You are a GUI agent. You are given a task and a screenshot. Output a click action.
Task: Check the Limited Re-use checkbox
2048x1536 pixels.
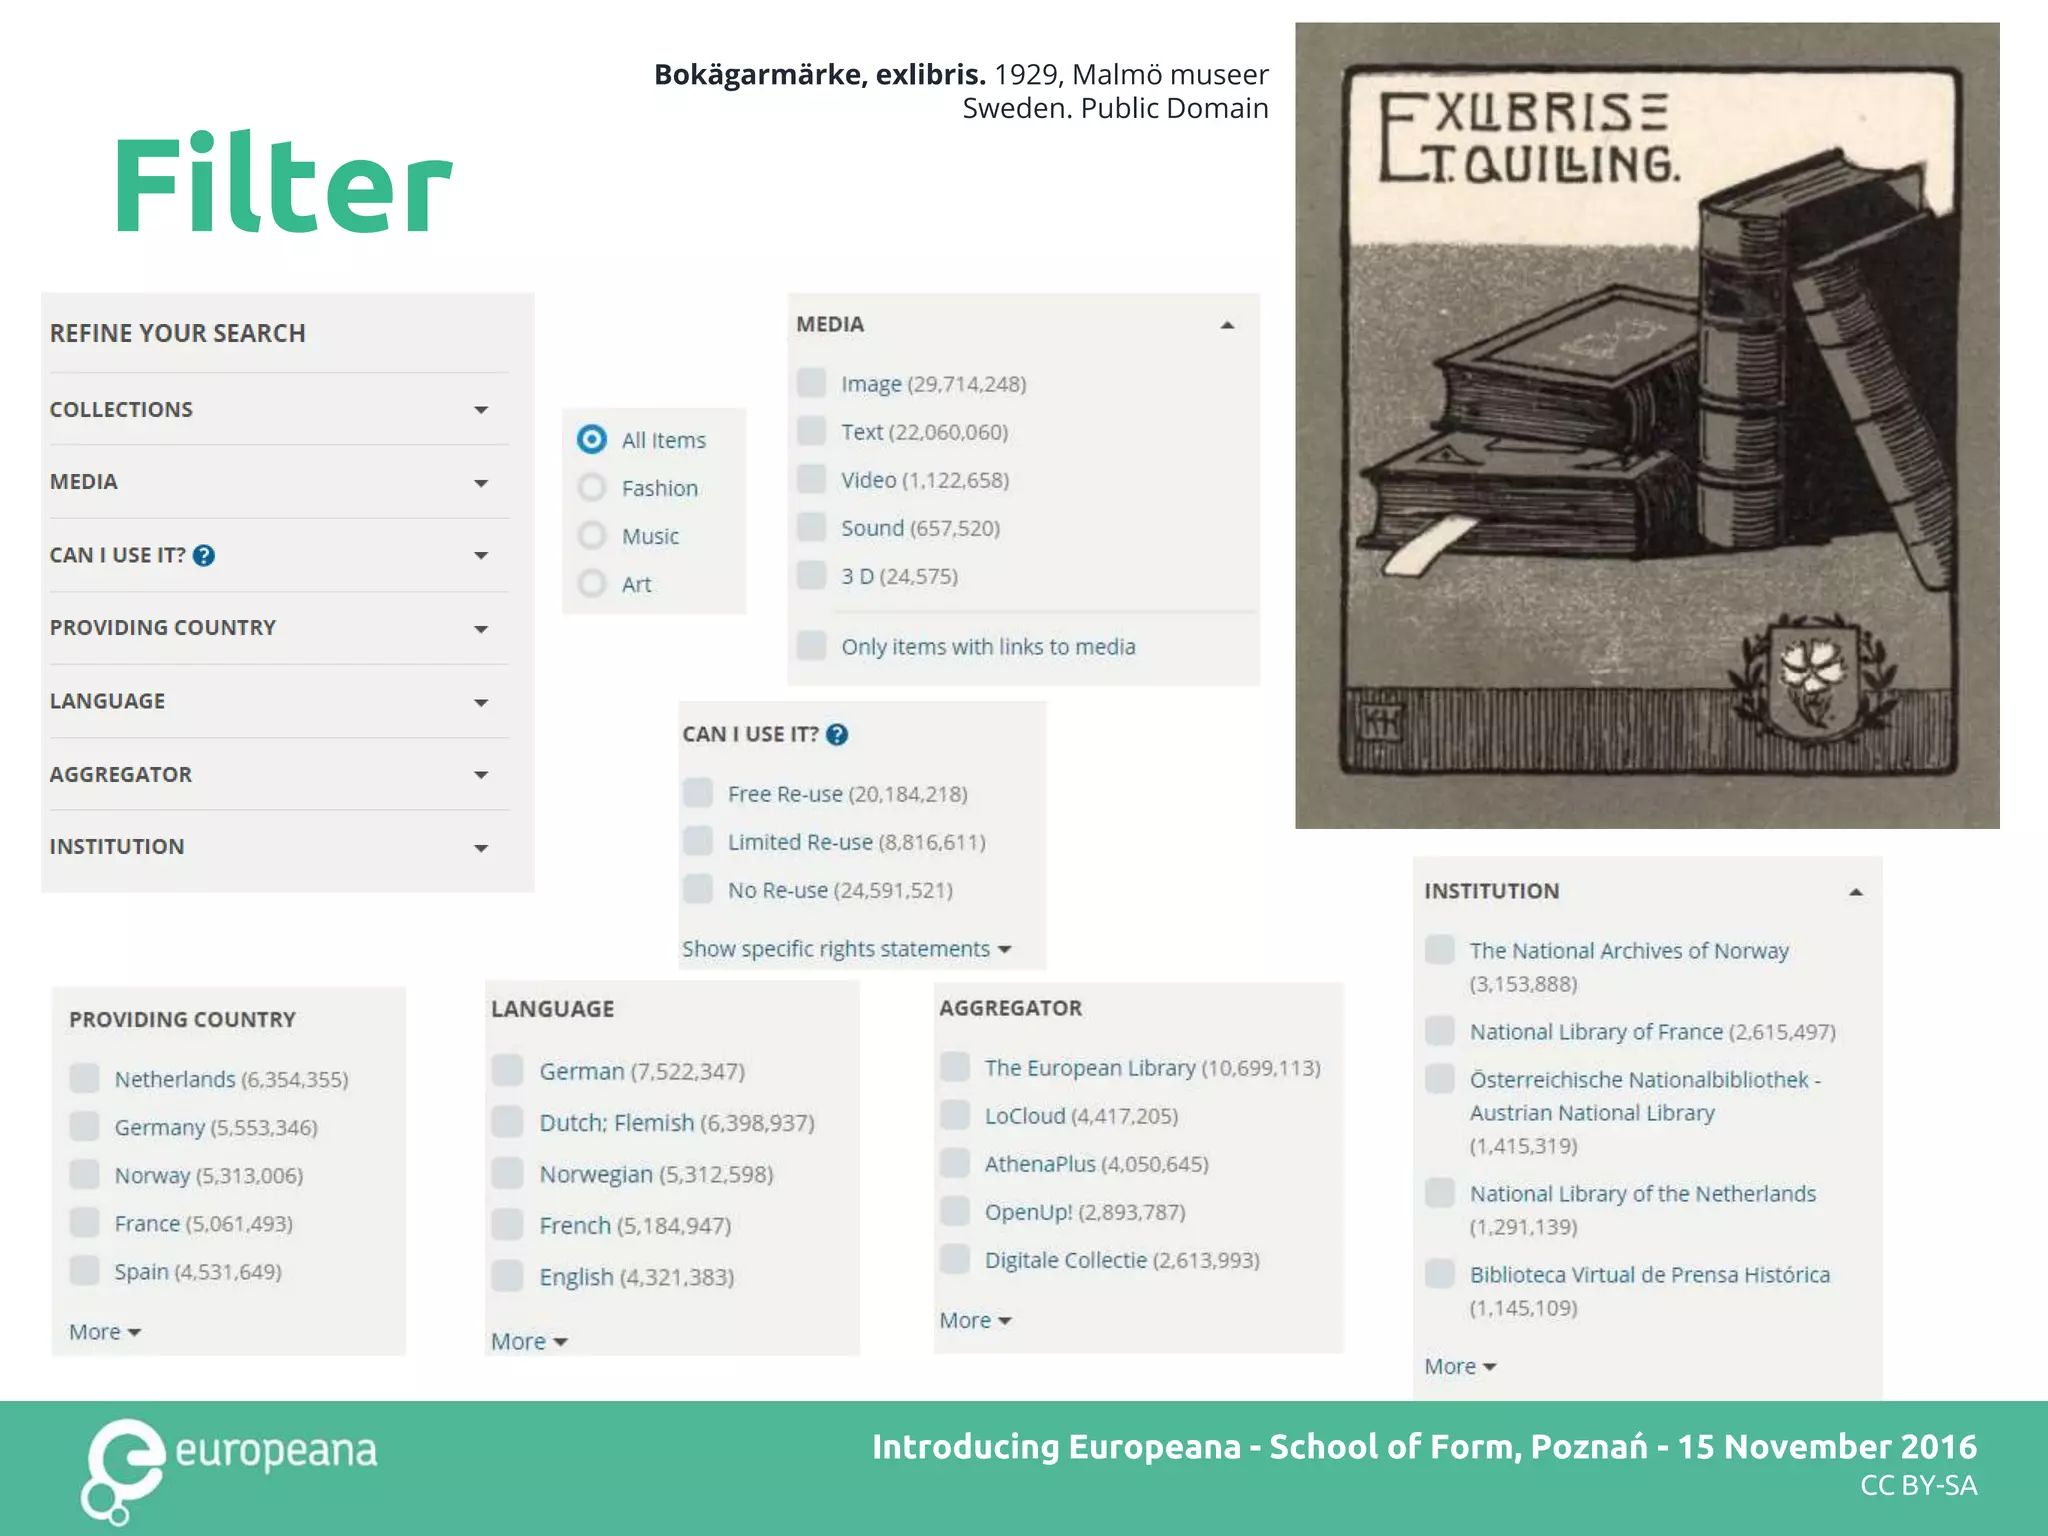pyautogui.click(x=698, y=841)
